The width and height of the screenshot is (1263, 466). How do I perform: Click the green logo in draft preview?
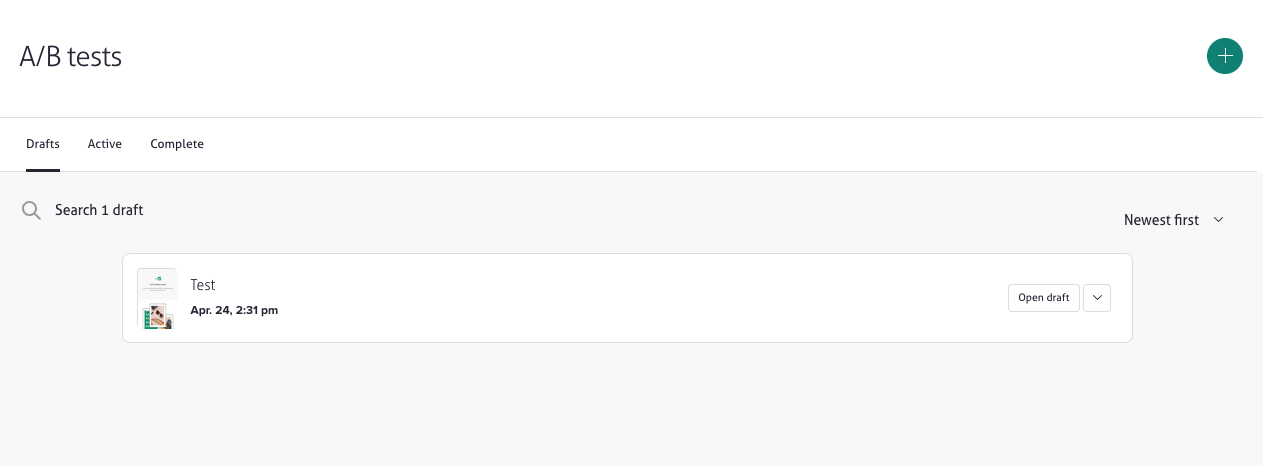[x=157, y=278]
